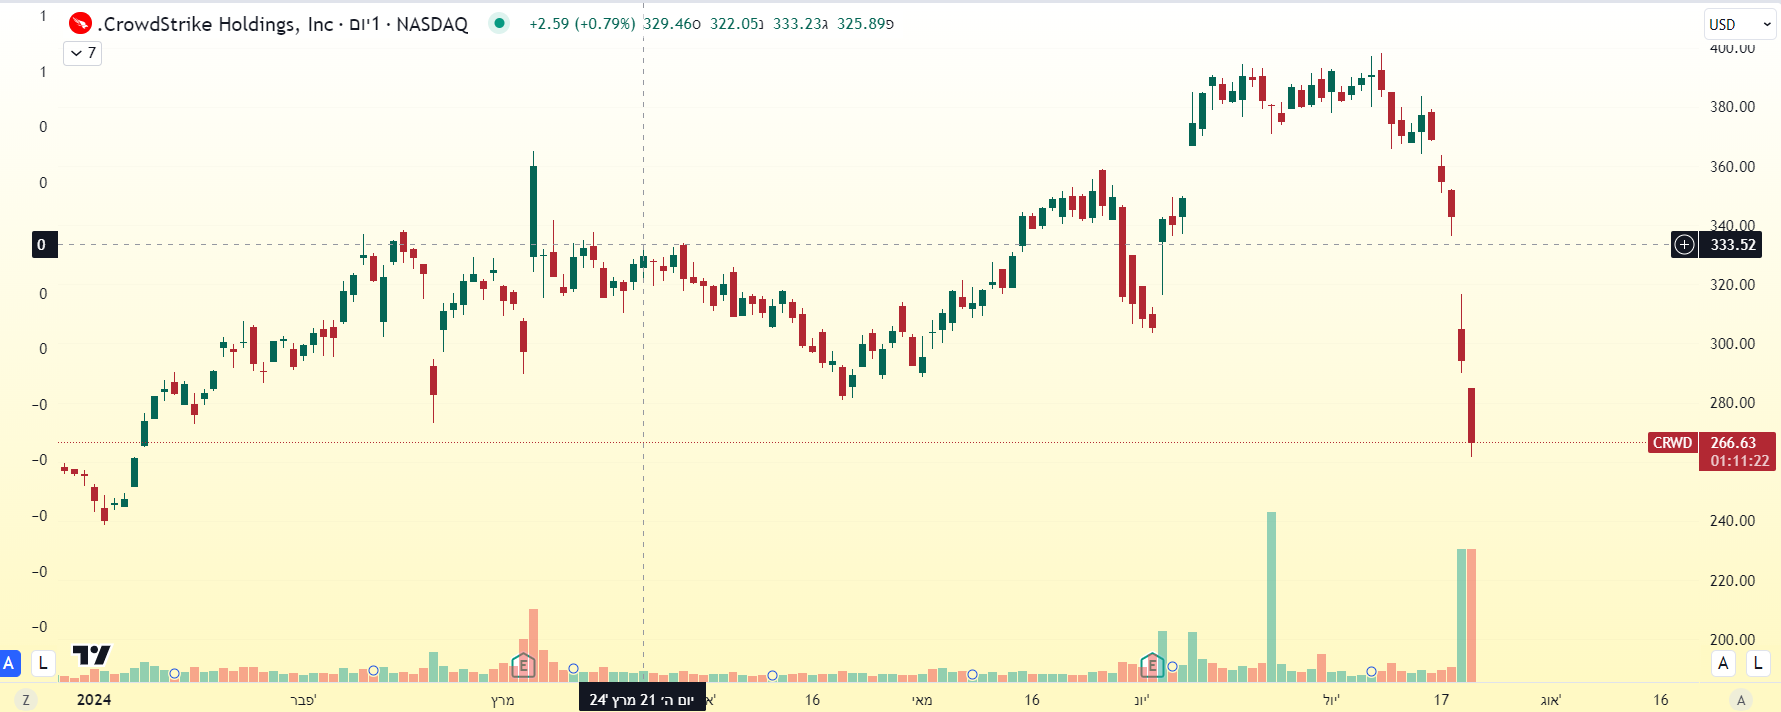The height and width of the screenshot is (712, 1781).
Task: Expand the collapsed indicators legend showing 7
Action: (83, 53)
